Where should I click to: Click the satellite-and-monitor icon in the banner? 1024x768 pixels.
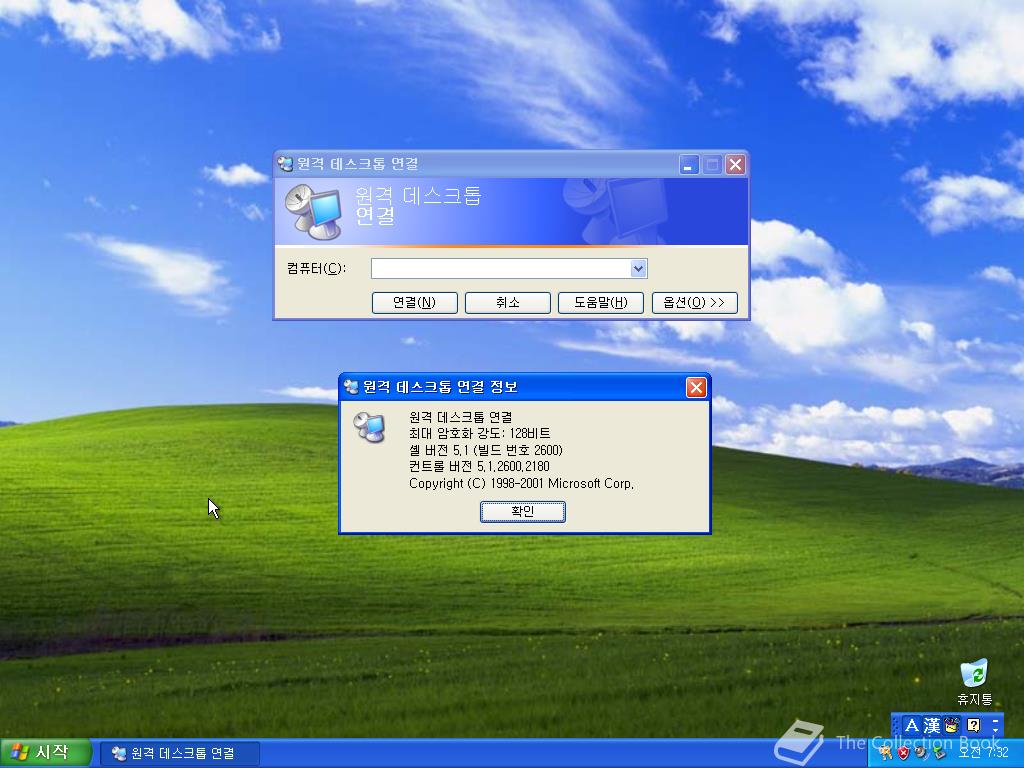[313, 212]
